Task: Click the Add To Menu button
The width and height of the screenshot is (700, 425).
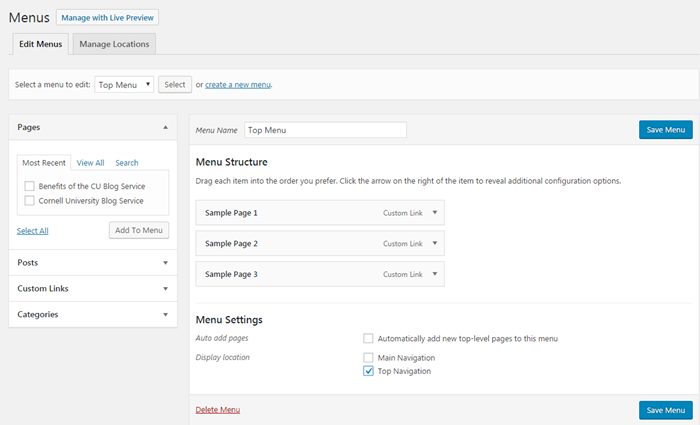Action: (139, 230)
